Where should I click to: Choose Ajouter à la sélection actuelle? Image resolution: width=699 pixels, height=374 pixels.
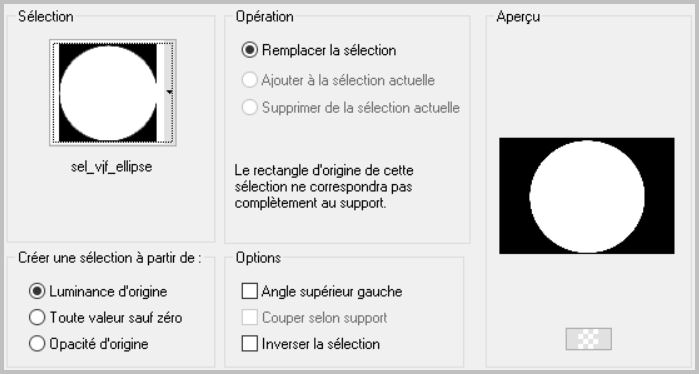tap(338, 80)
